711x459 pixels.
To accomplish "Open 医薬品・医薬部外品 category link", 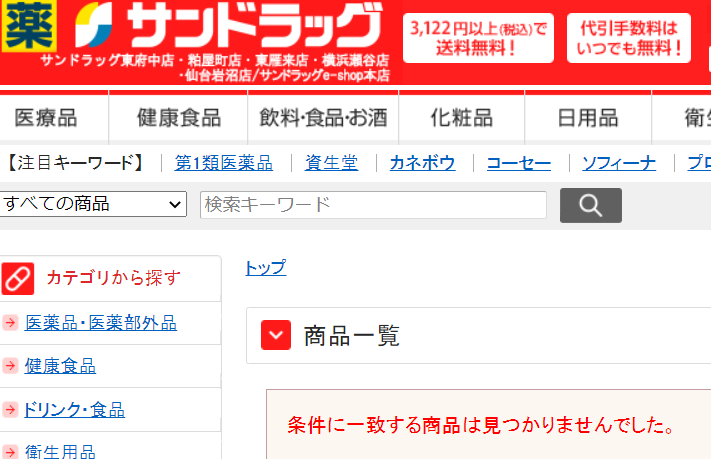I will coord(101,323).
